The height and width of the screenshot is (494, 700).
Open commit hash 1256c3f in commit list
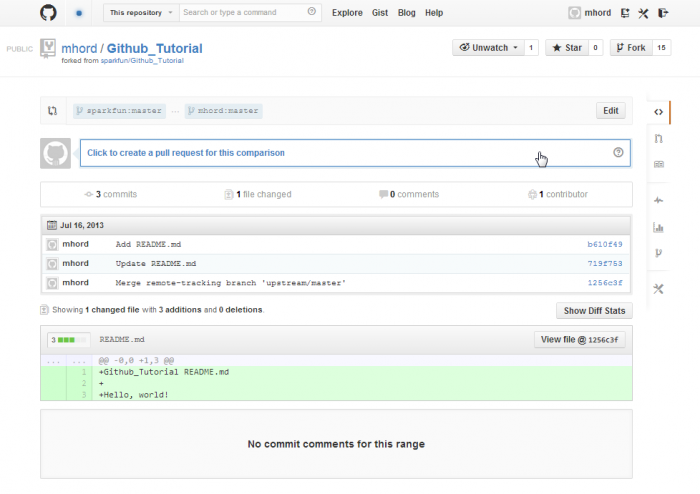tap(604, 283)
